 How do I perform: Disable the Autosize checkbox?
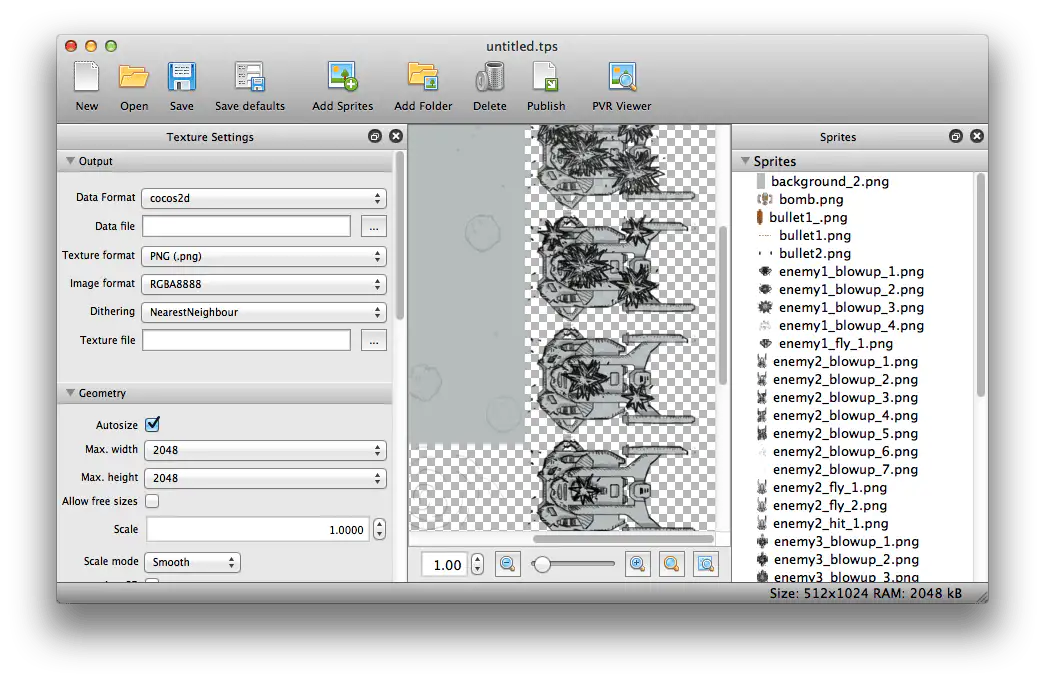(x=153, y=424)
